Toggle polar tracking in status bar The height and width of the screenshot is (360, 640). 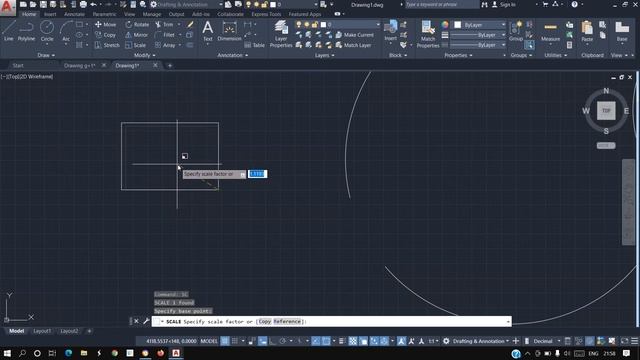pyautogui.click(x=282, y=341)
